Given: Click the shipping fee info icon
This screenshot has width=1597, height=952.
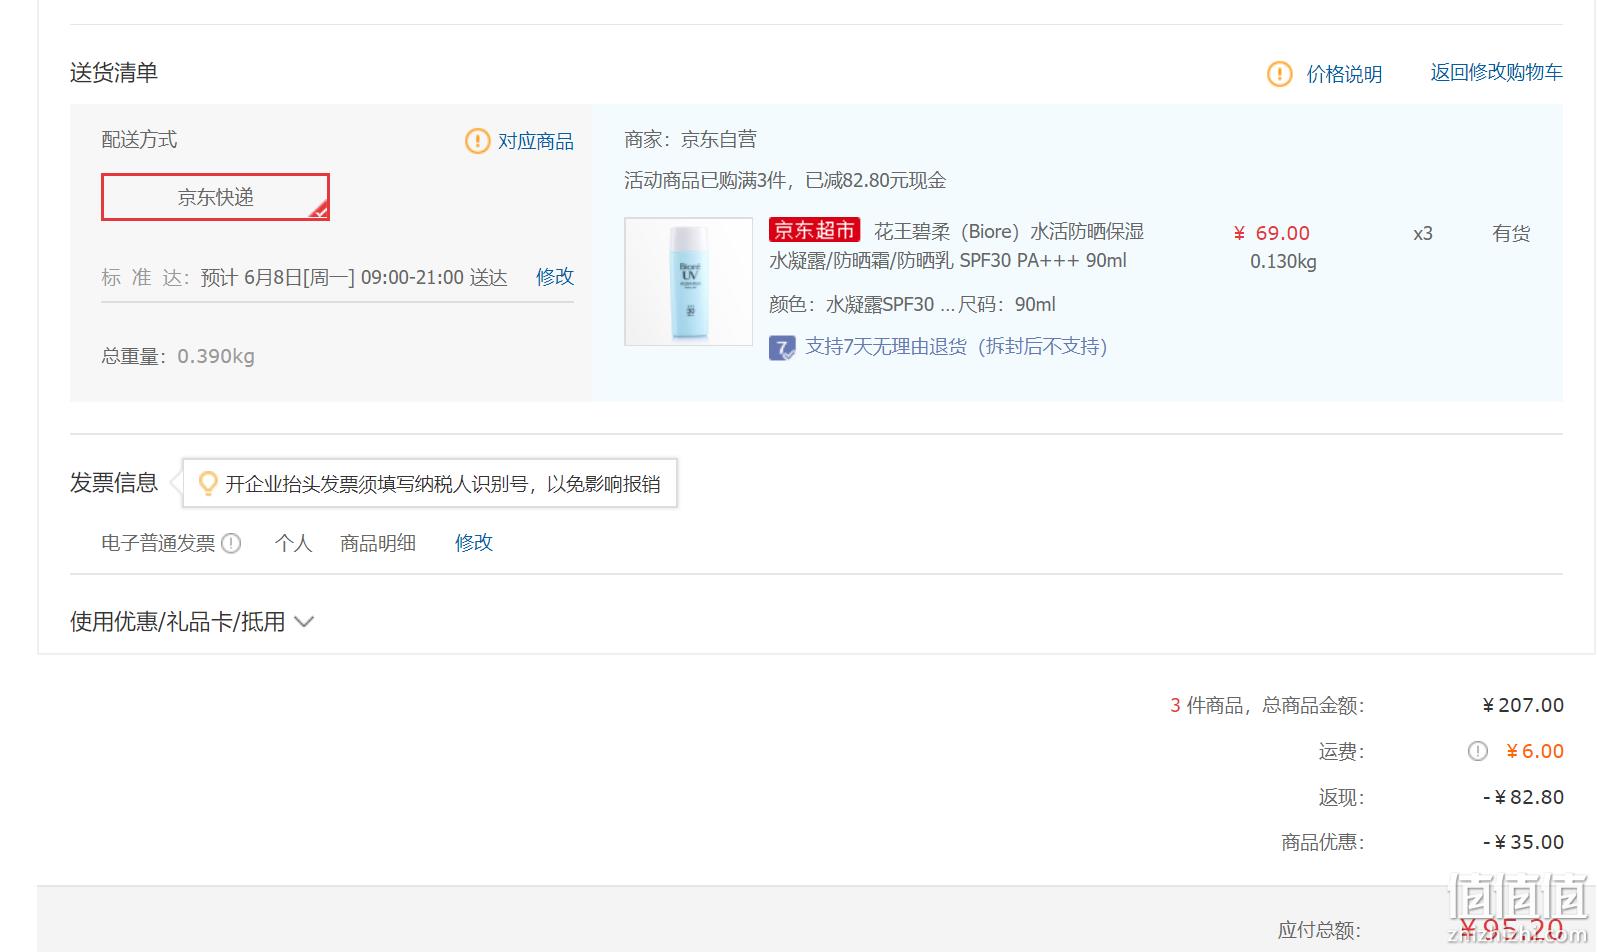Looking at the screenshot, I should 1477,751.
